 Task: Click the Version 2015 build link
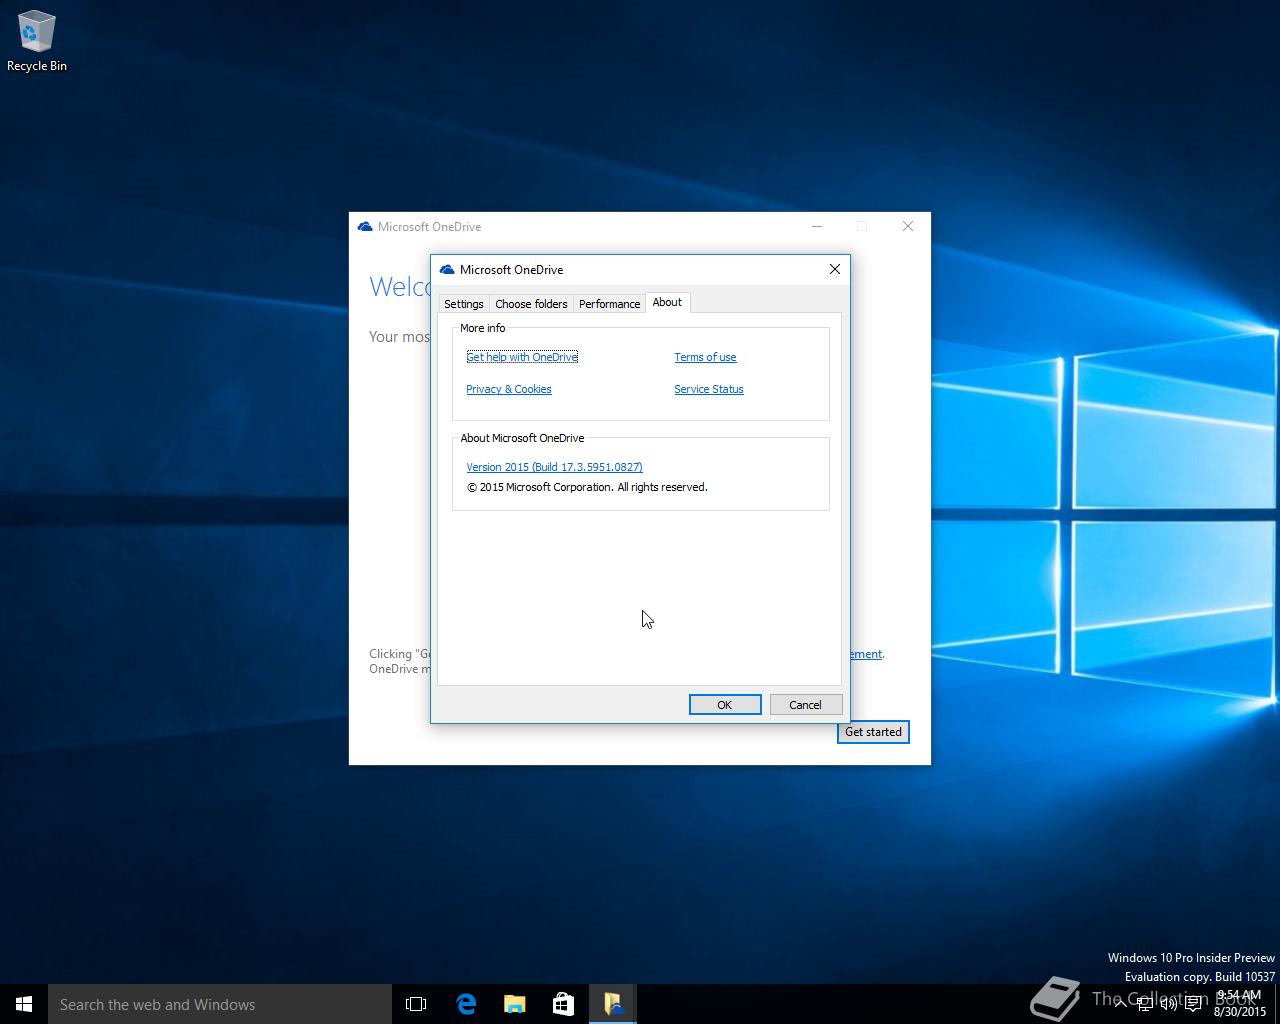point(554,467)
